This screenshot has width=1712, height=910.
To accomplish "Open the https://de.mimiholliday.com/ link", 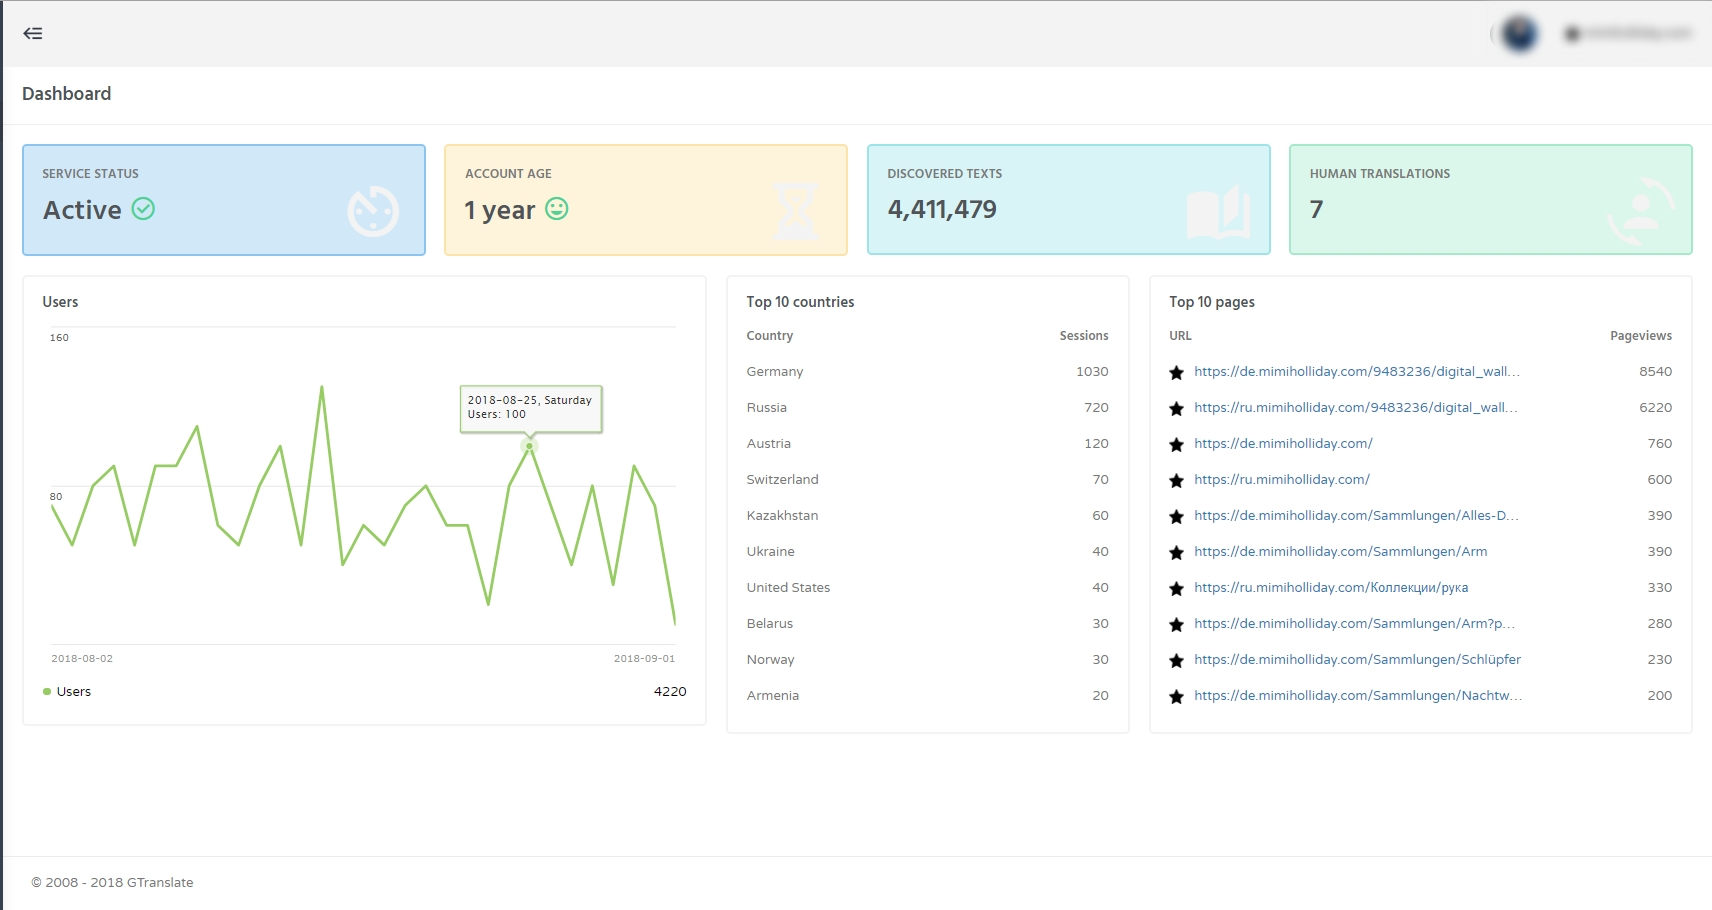I will (1283, 443).
